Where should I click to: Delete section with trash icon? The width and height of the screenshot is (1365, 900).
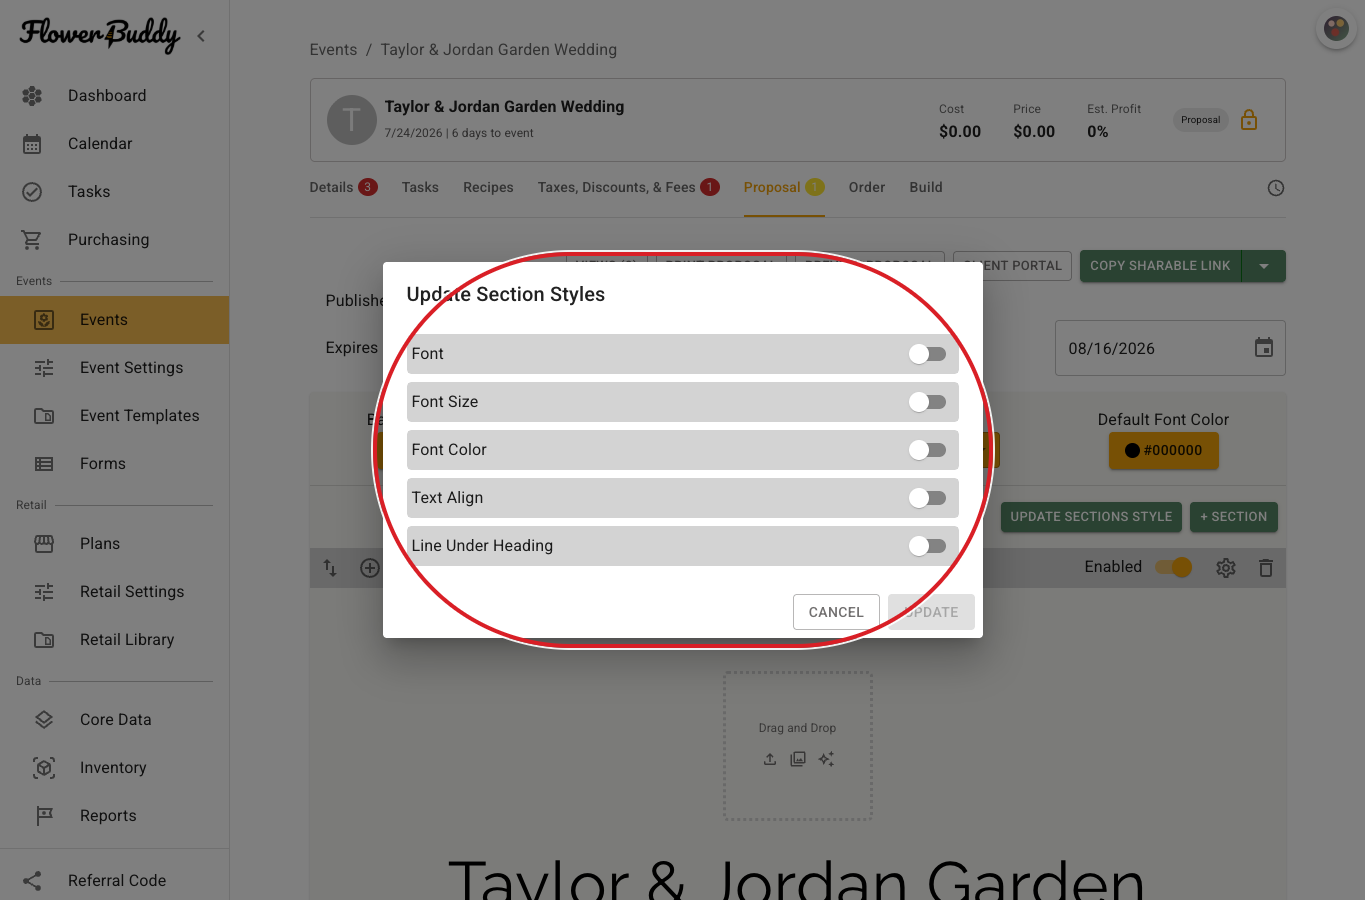[x=1266, y=568]
